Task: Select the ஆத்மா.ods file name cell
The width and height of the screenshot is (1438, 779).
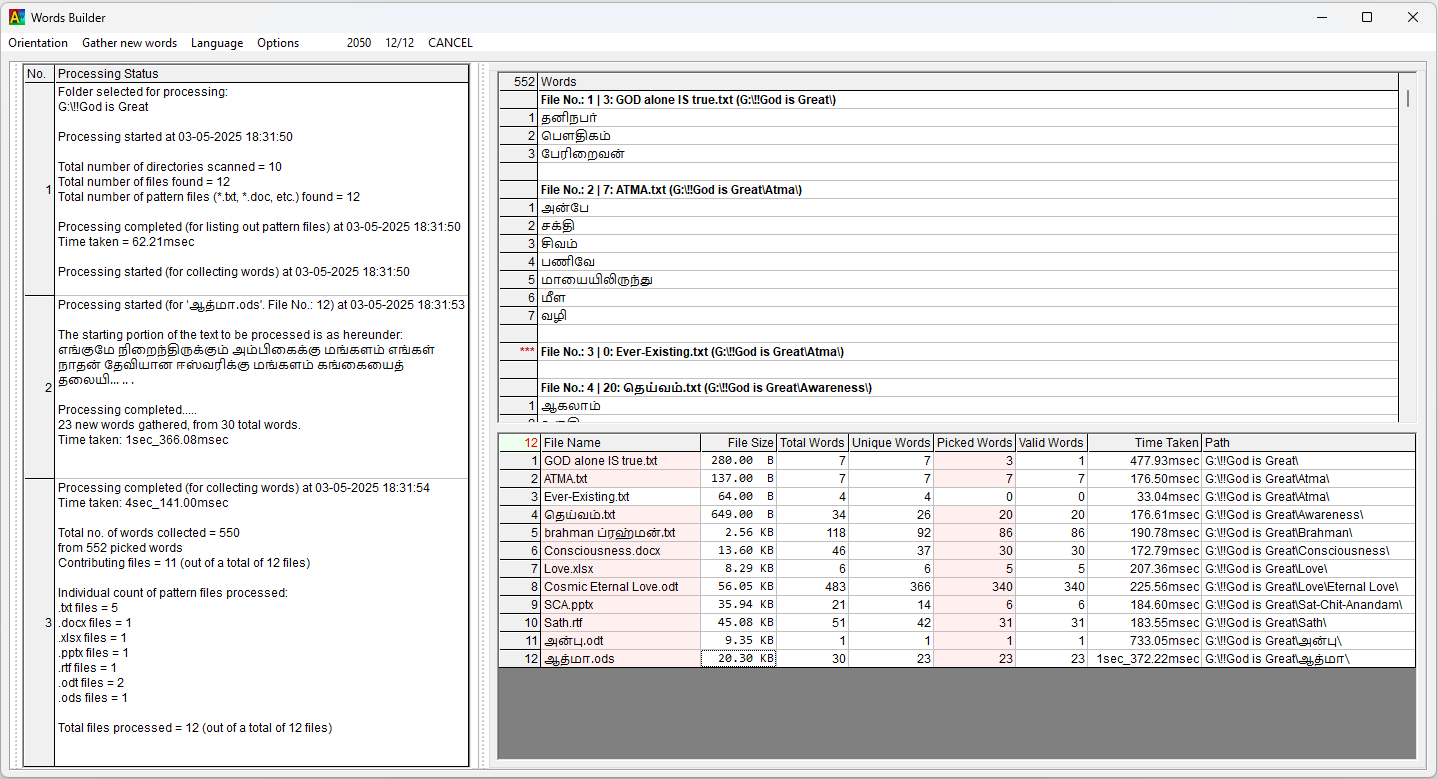Action: [x=620, y=659]
